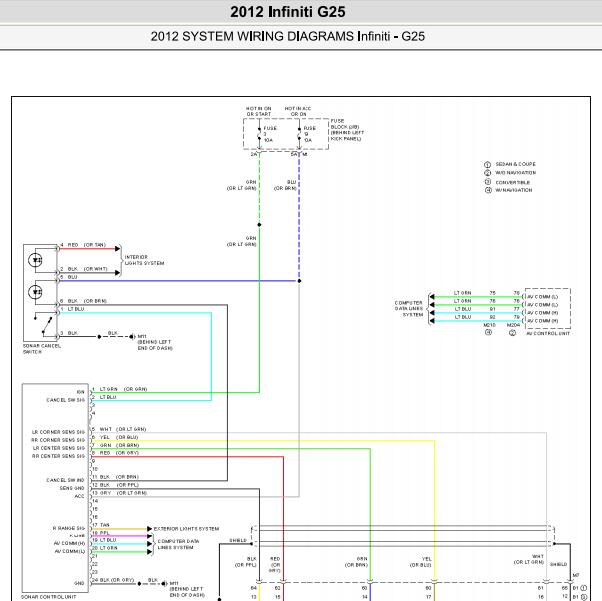Click the 'CANCEL SW IND' pin label

pos(65,480)
